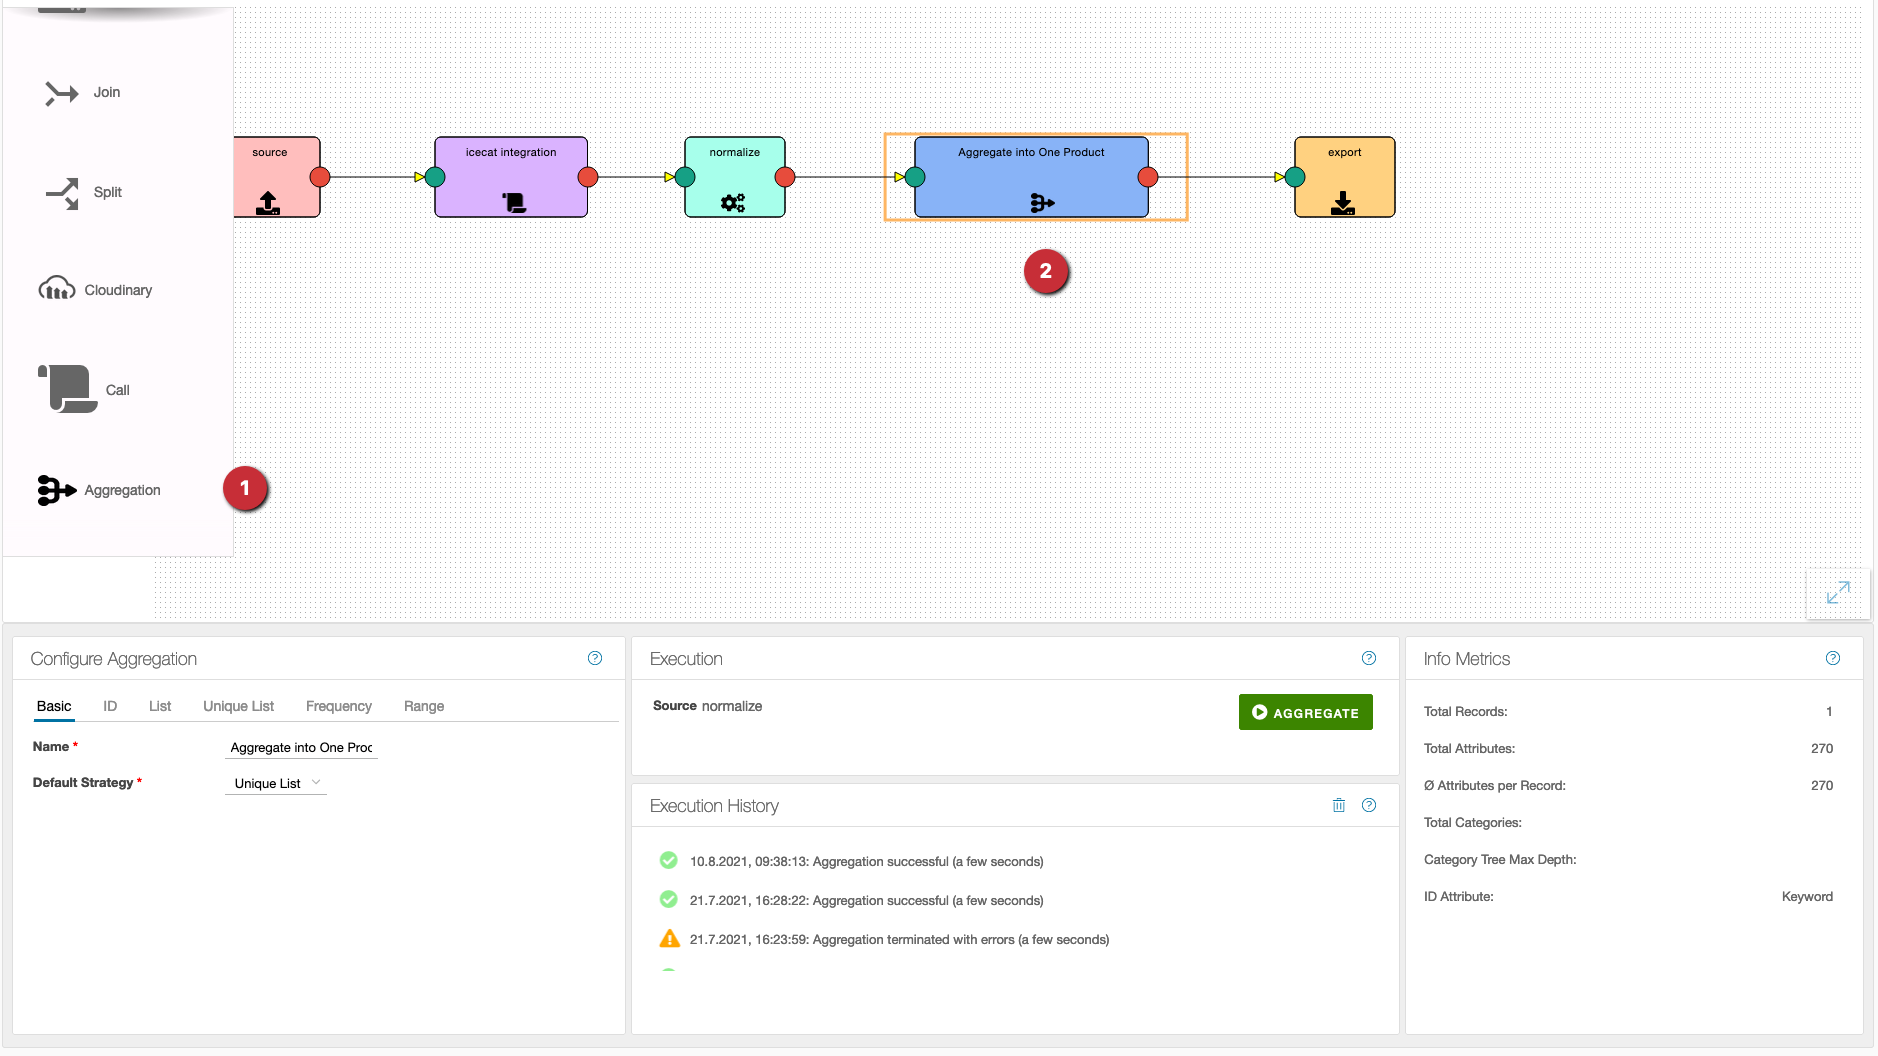
Task: Switch to the Unique List tab
Action: click(238, 706)
